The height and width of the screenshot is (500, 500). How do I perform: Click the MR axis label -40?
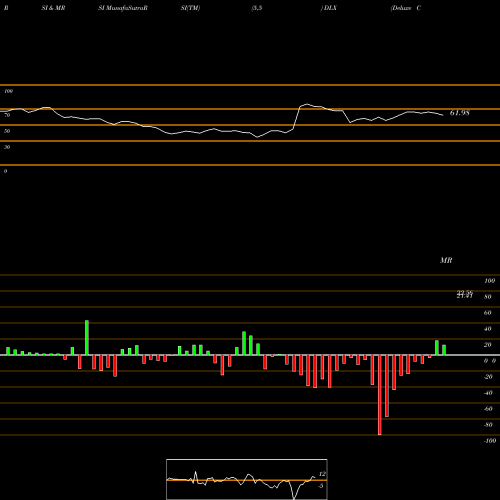488,393
